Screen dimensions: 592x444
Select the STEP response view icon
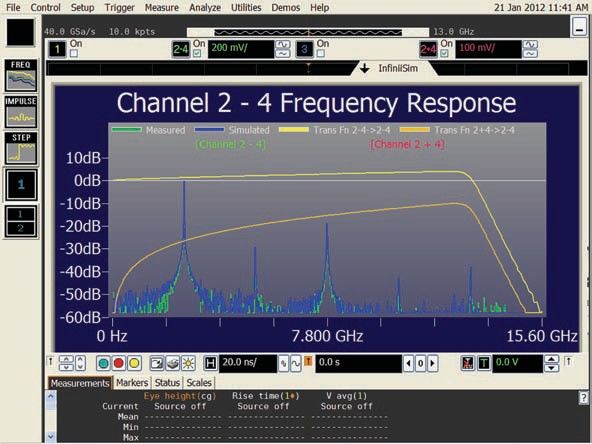tap(21, 148)
